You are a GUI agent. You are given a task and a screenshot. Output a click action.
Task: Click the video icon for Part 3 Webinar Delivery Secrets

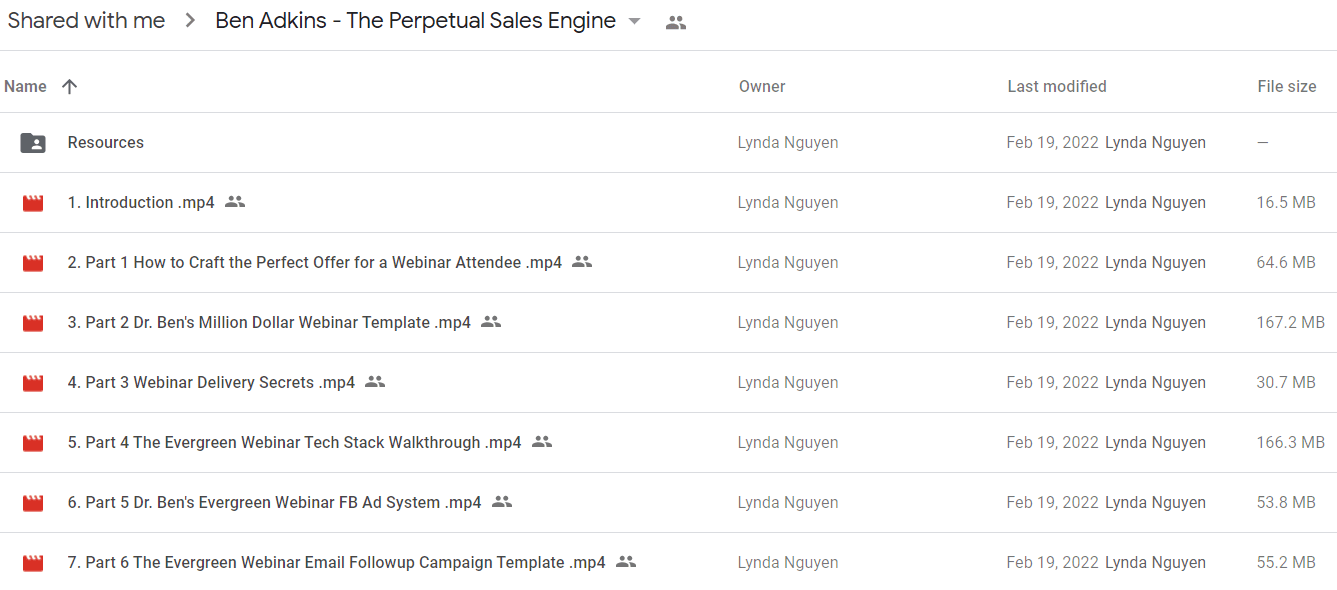pos(33,383)
